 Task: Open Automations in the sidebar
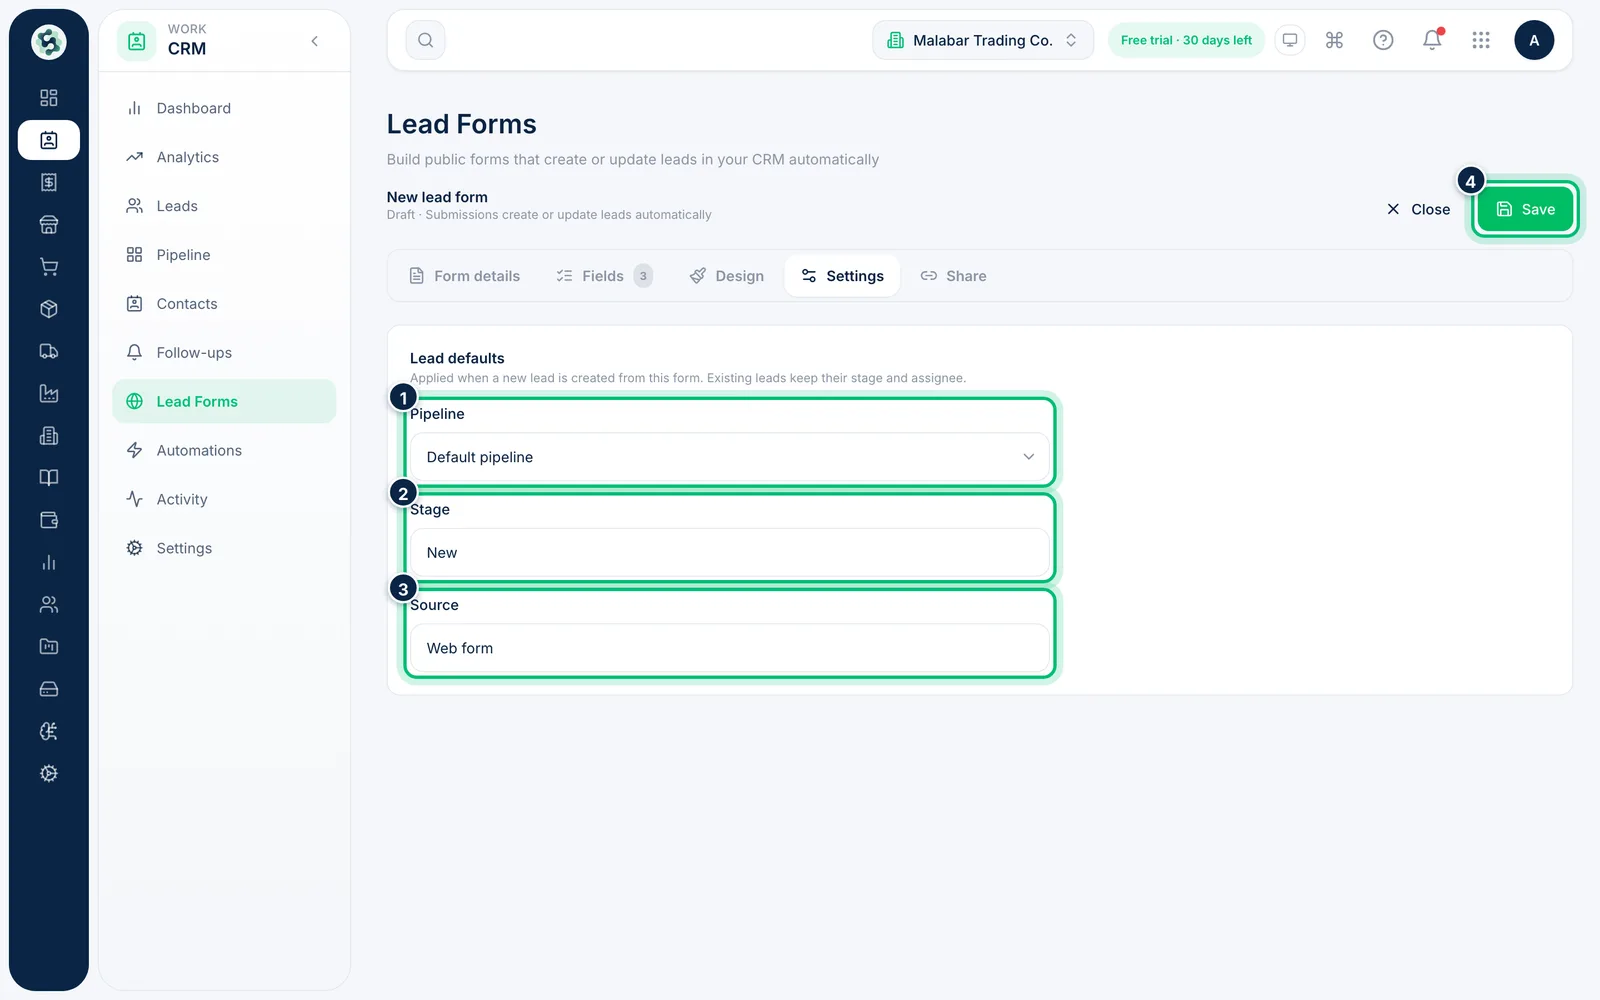pyautogui.click(x=224, y=451)
